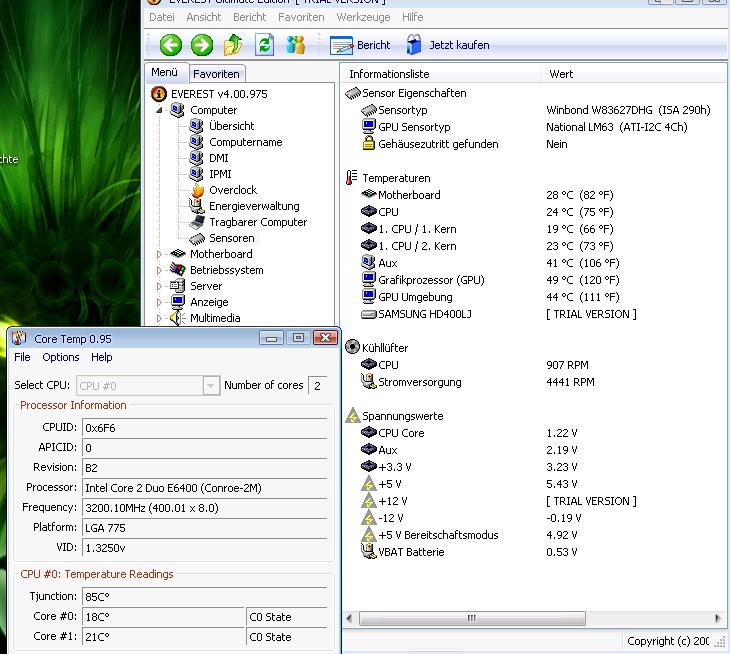Open the File menu in Core Temp
Viewport: 730px width, 654px height.
[x=22, y=357]
